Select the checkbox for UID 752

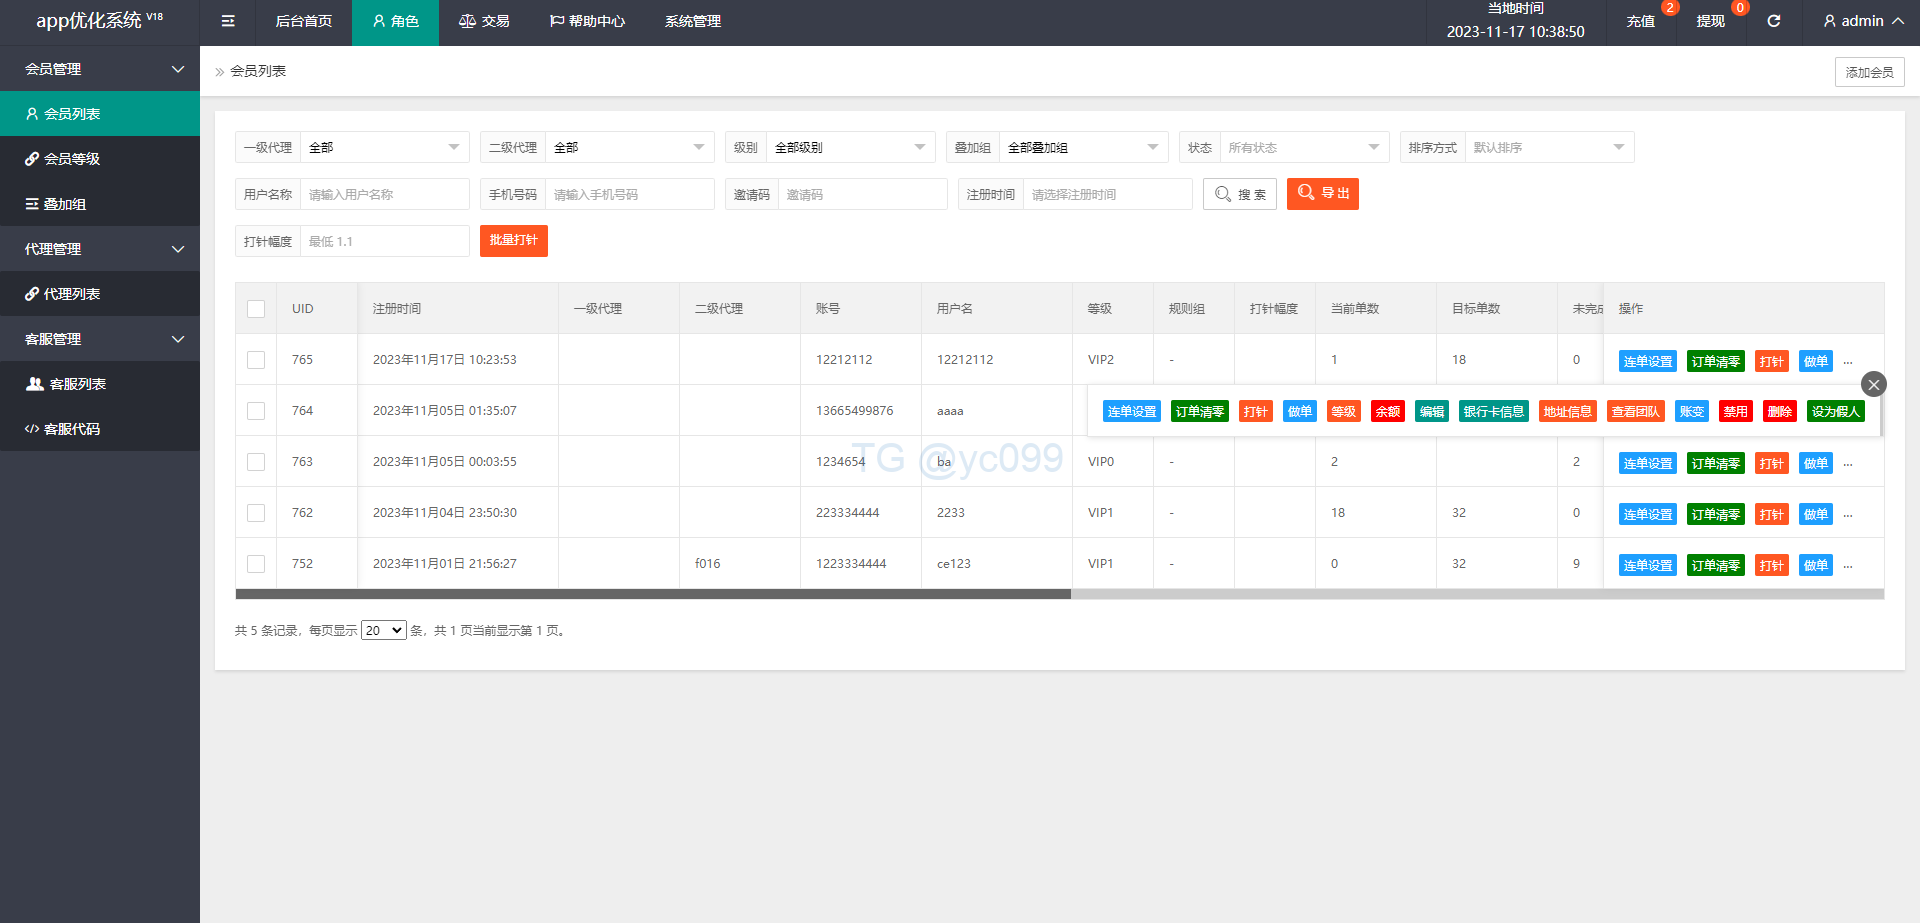pyautogui.click(x=256, y=564)
